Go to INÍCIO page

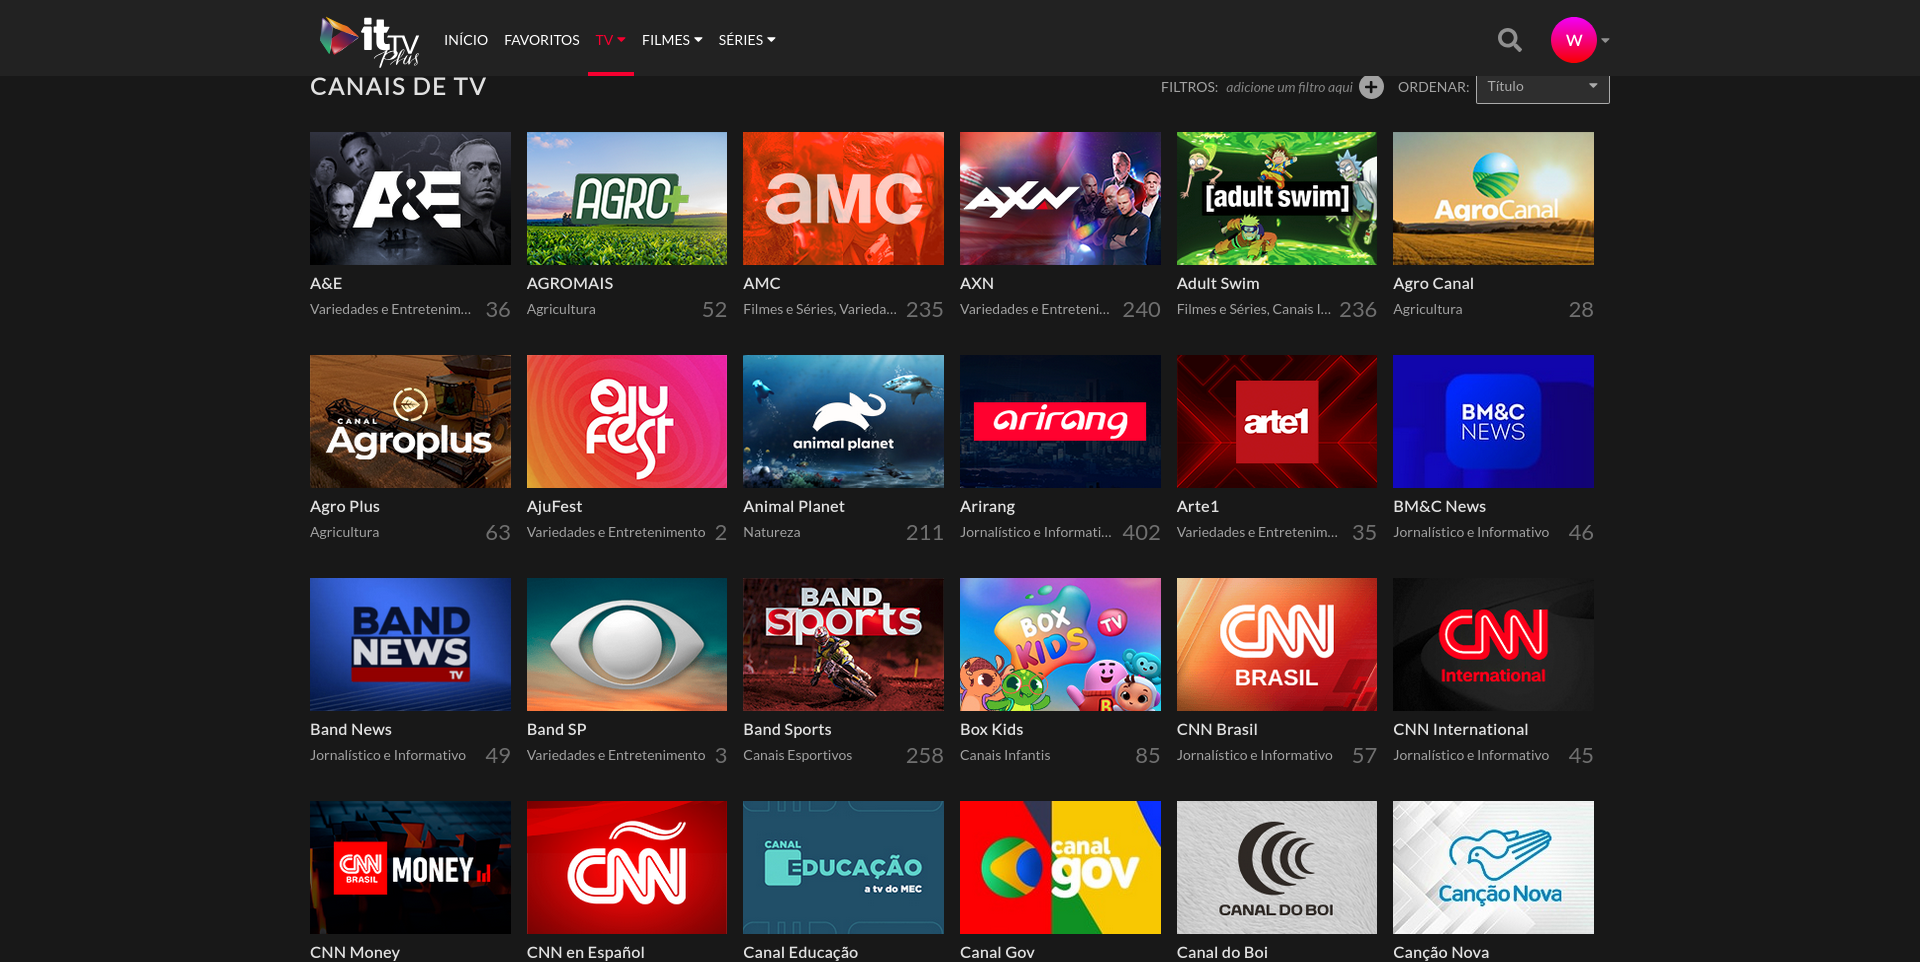pyautogui.click(x=466, y=40)
